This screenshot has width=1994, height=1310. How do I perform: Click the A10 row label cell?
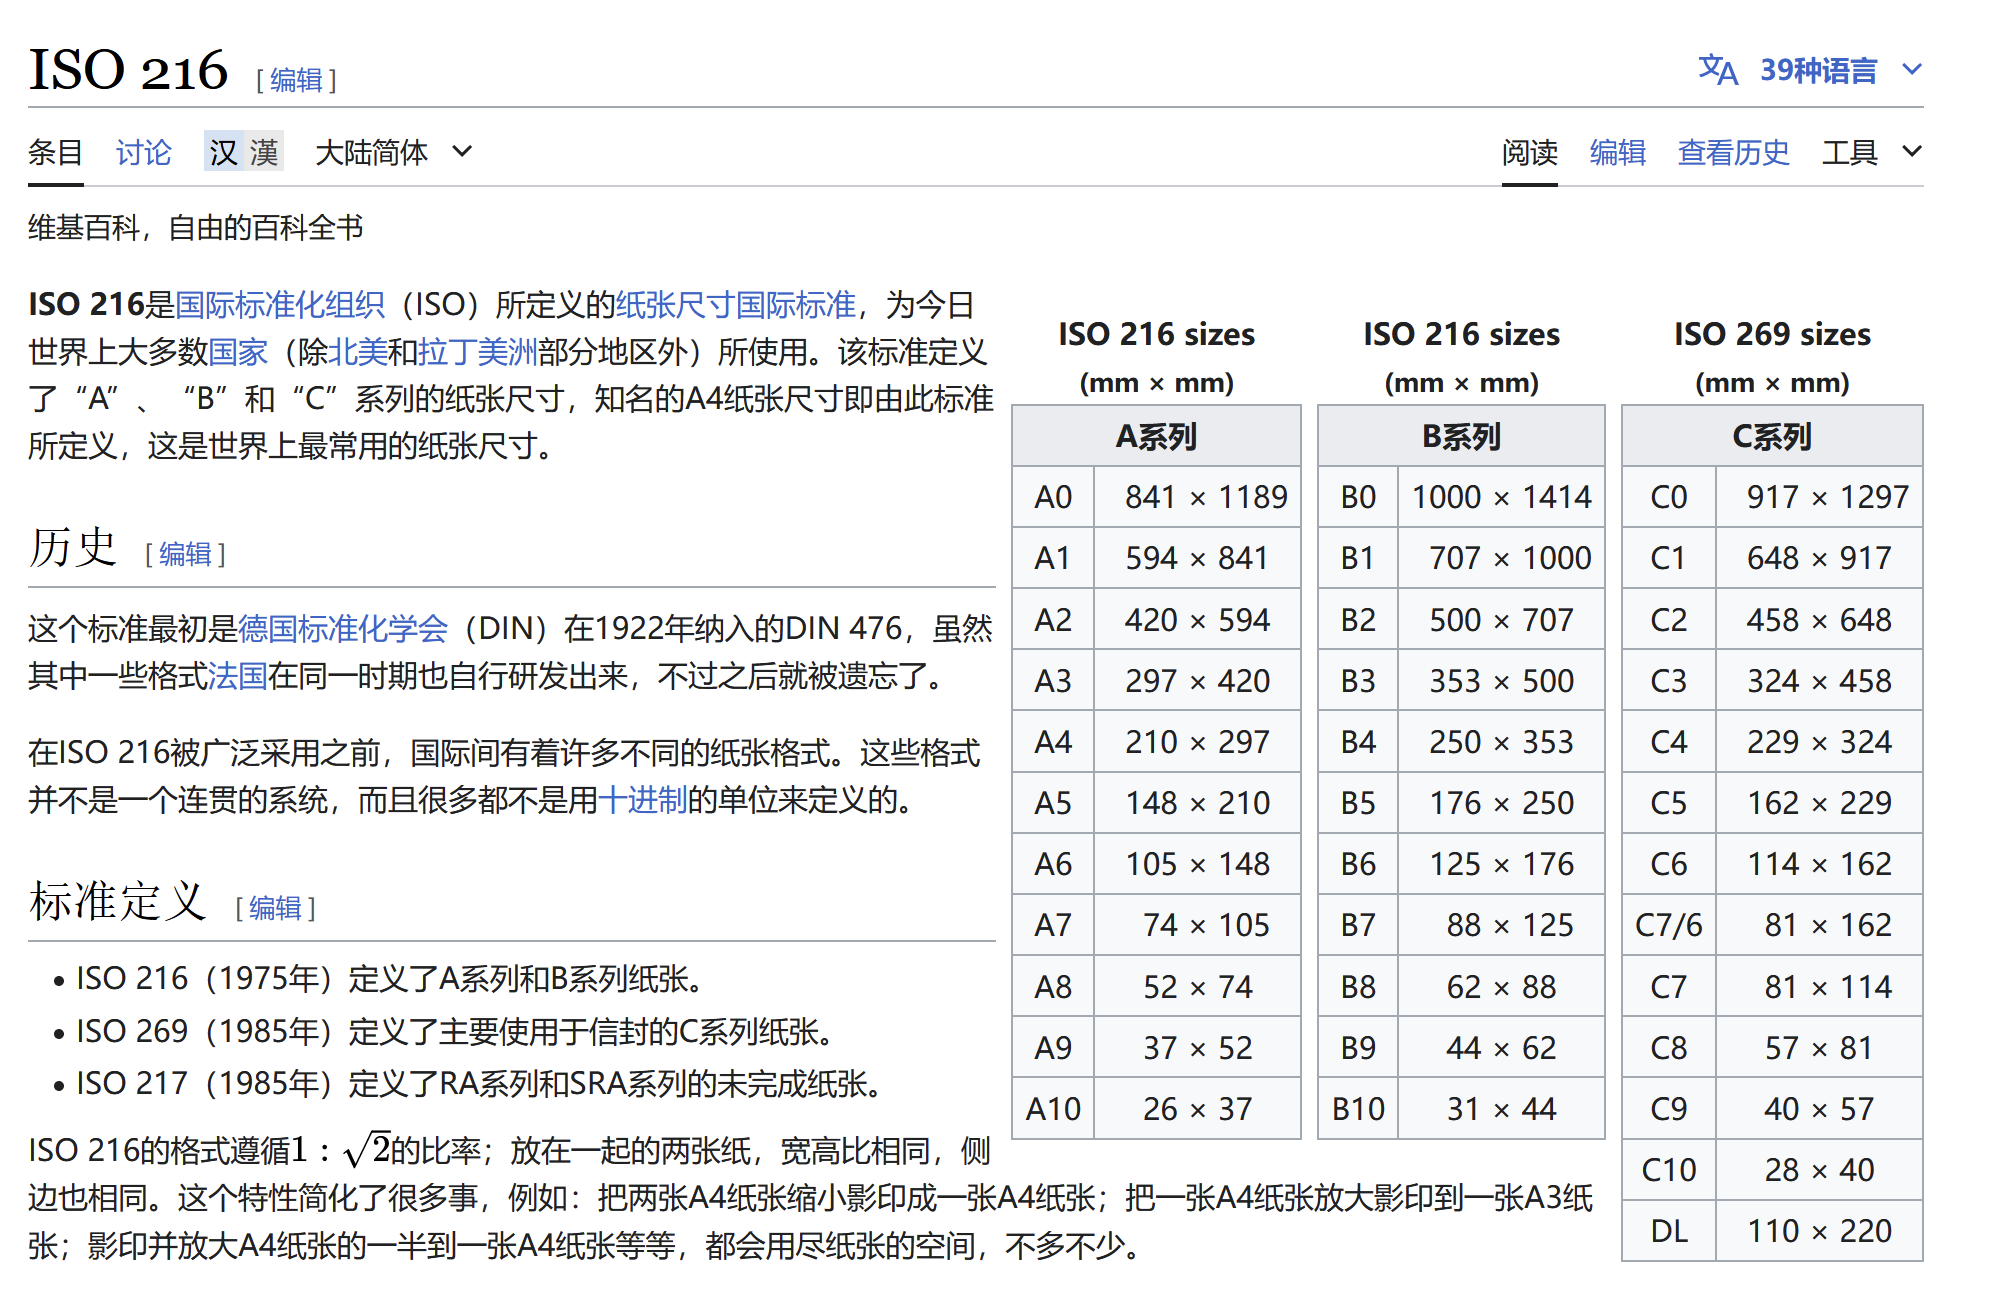(x=1053, y=1109)
